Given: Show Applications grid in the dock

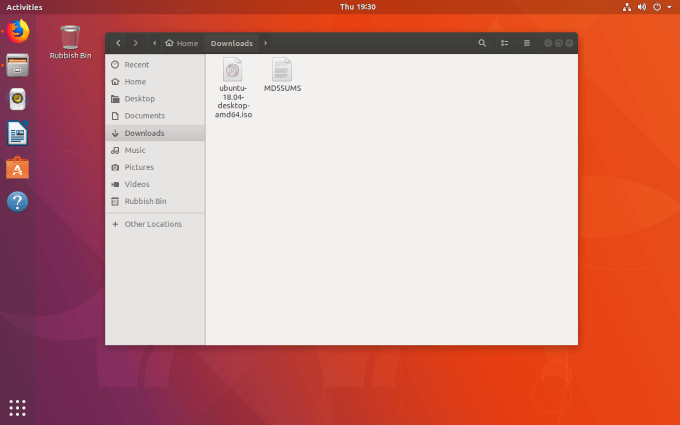Looking at the screenshot, I should point(18,408).
